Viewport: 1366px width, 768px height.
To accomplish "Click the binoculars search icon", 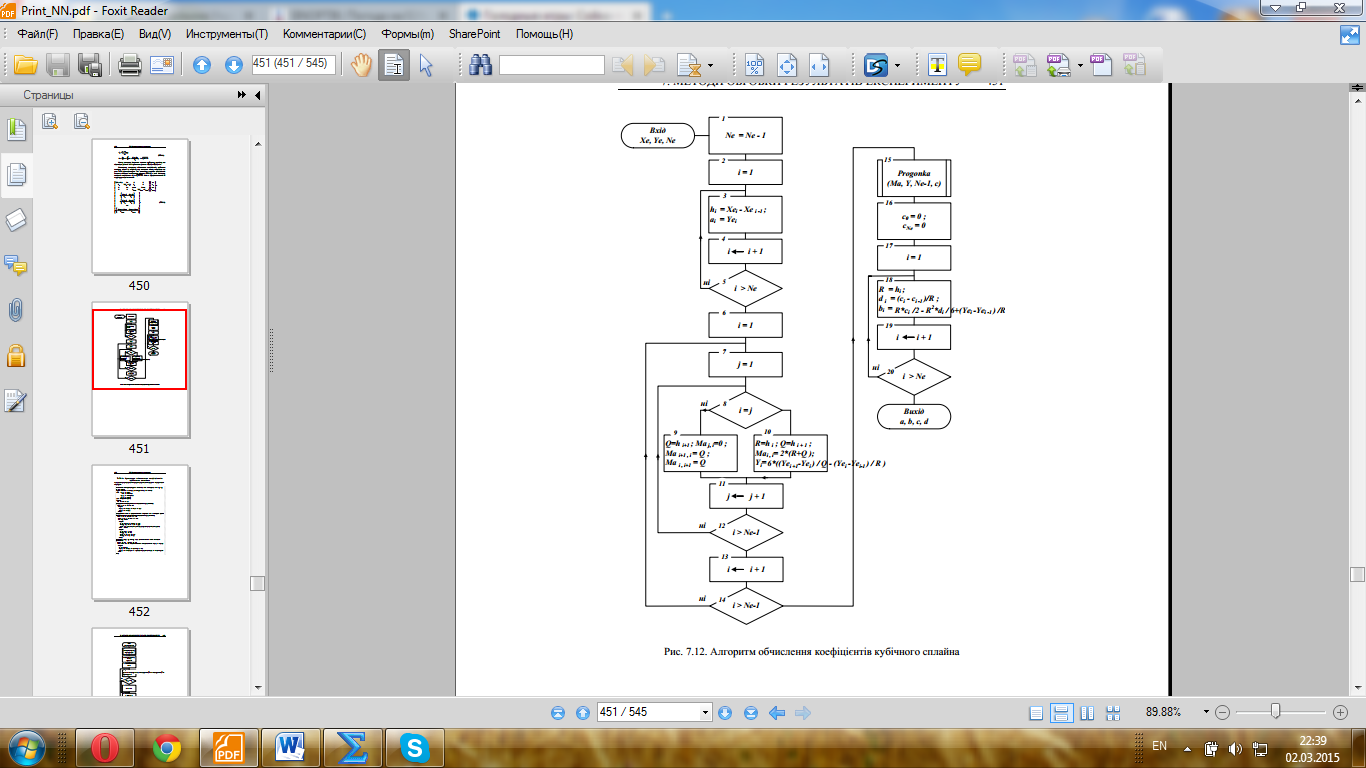I will point(480,65).
